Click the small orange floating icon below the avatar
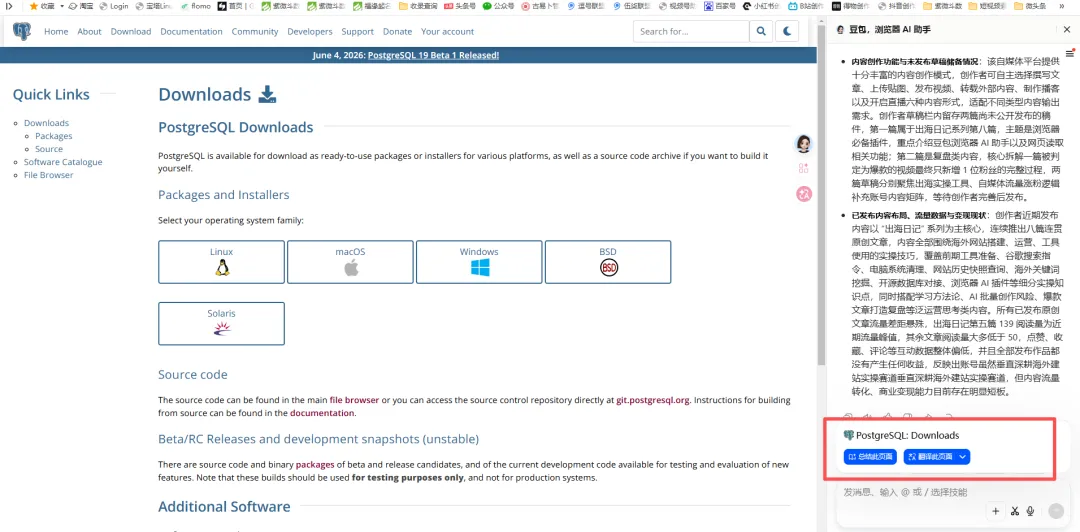 (804, 168)
